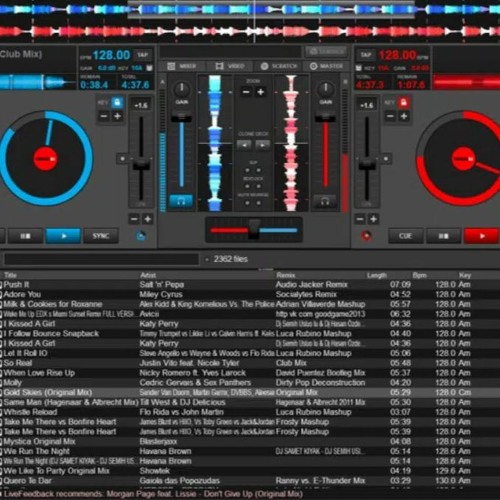Image resolution: width=500 pixels, height=500 pixels.
Task: Raise the right deck key with plus
Action: coord(404,116)
